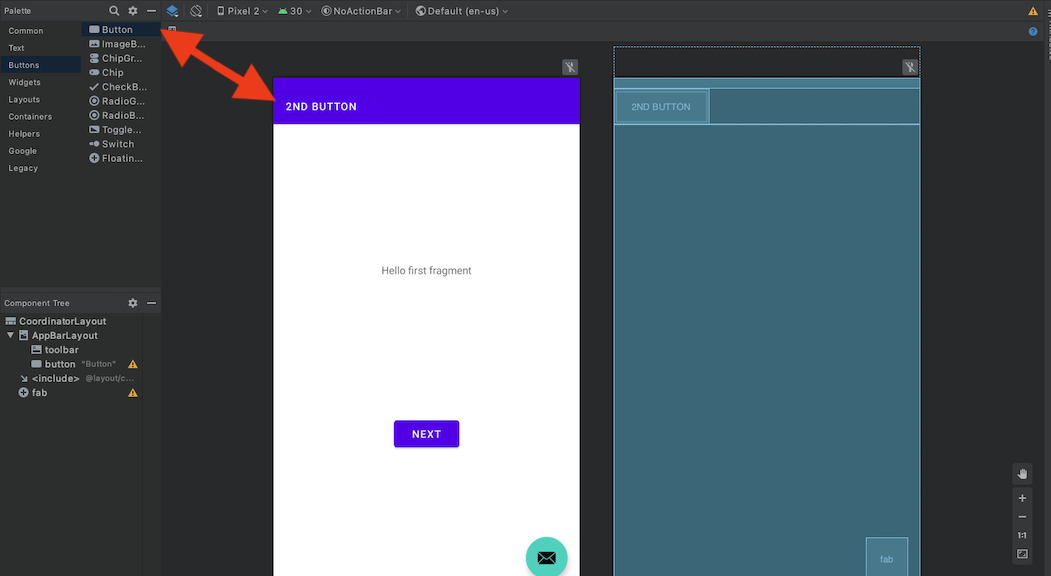The width and height of the screenshot is (1051, 576).
Task: Zoom in on the design surface
Action: 1022,498
